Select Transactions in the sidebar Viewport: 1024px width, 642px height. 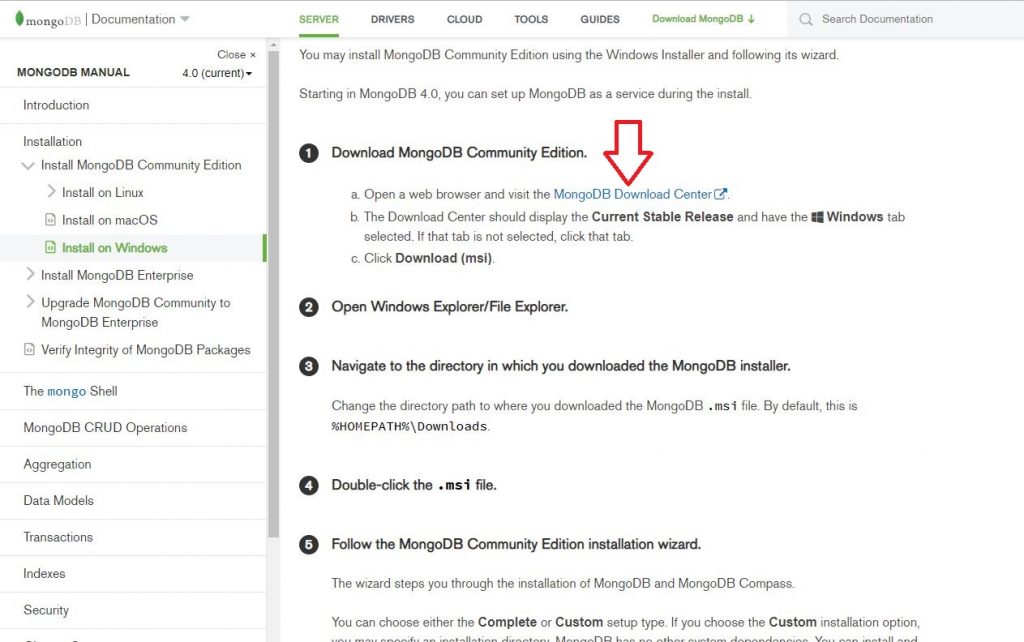(57, 537)
